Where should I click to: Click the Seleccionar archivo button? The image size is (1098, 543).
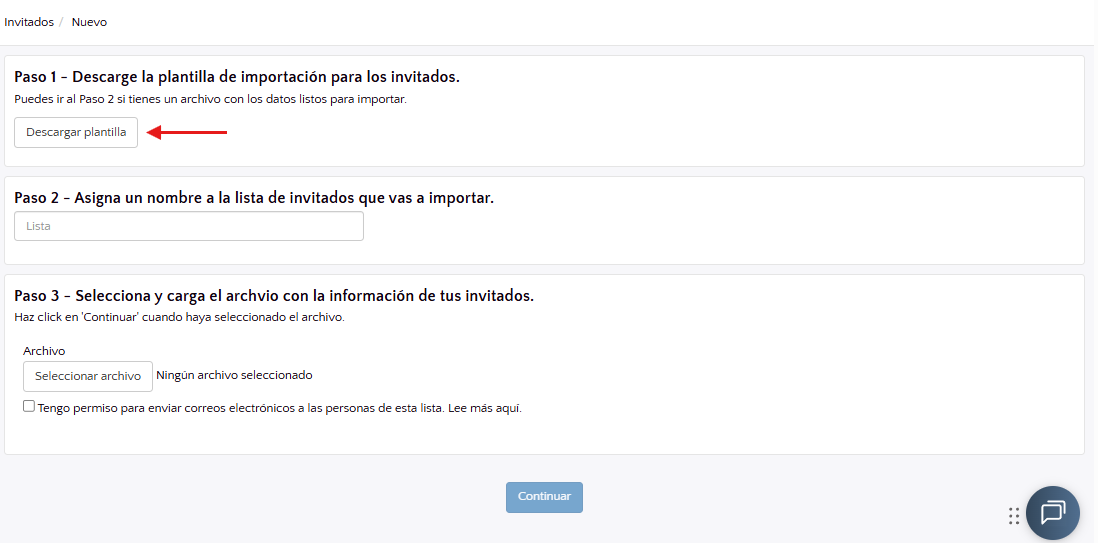click(88, 376)
